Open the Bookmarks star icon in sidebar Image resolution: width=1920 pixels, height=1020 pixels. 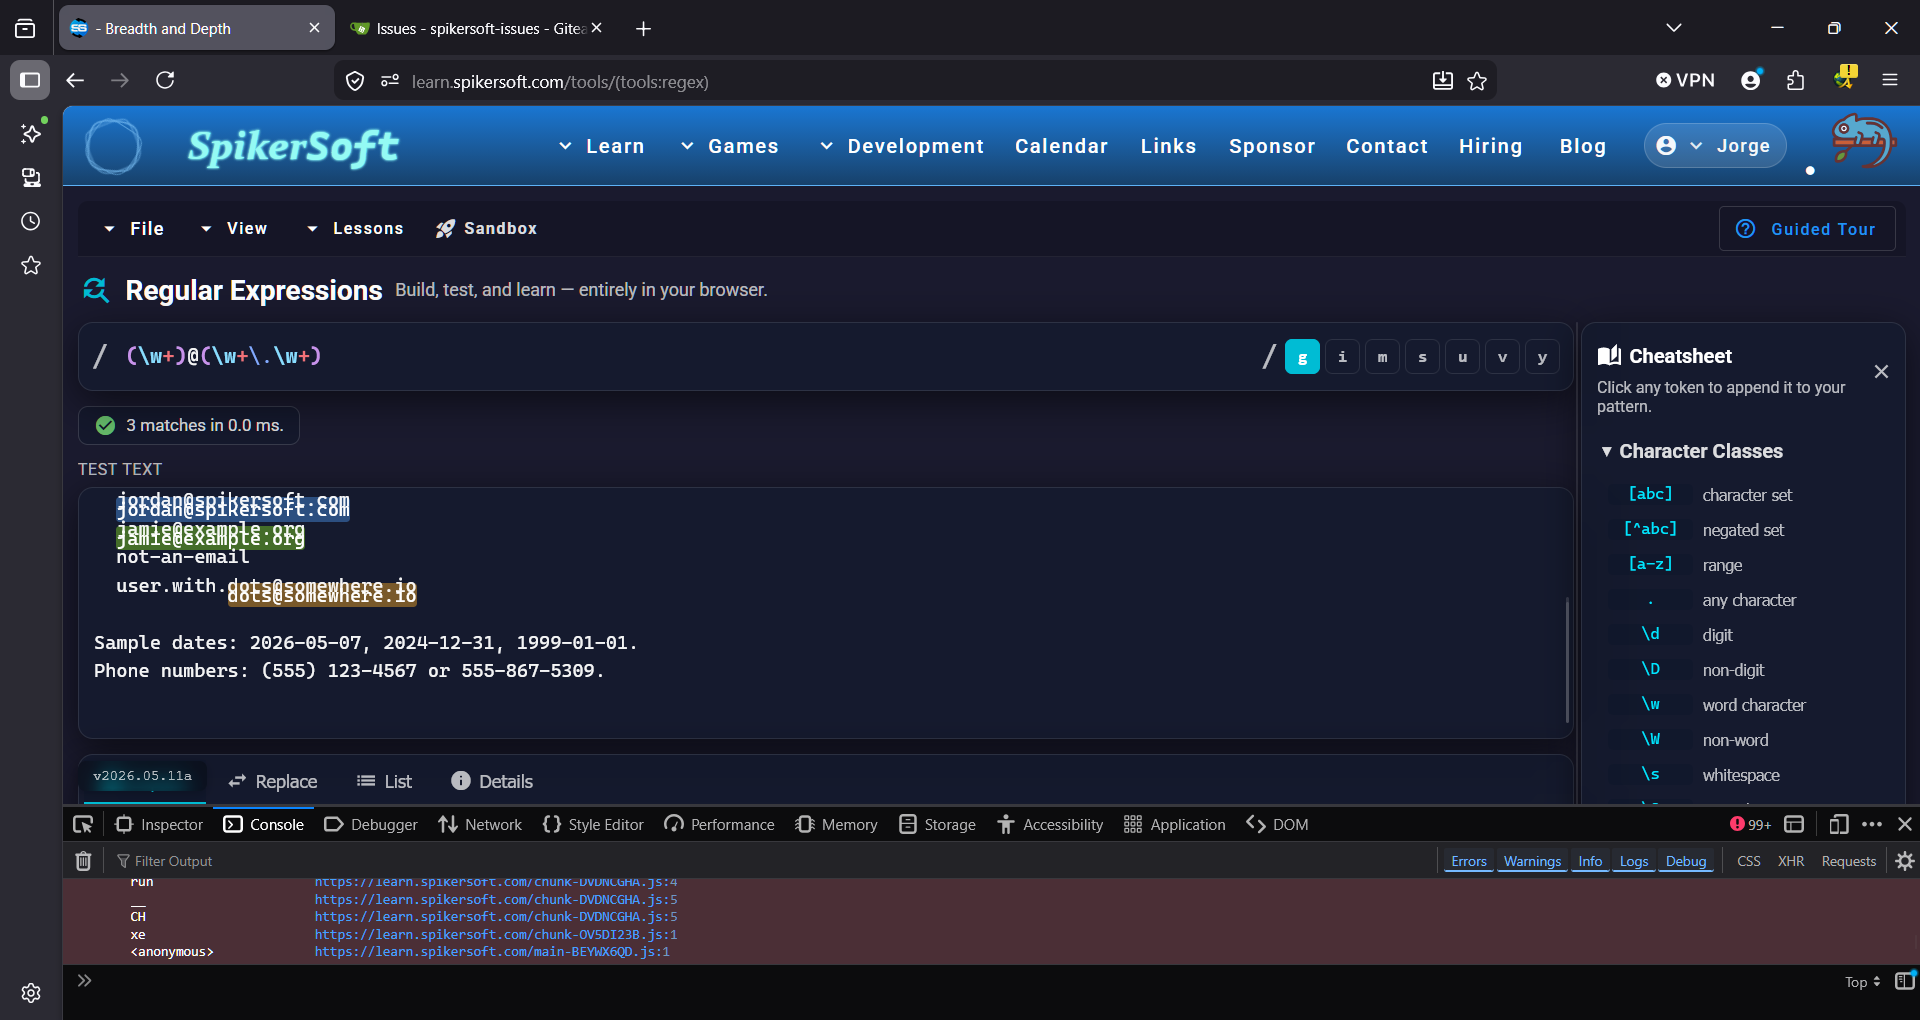pos(31,265)
